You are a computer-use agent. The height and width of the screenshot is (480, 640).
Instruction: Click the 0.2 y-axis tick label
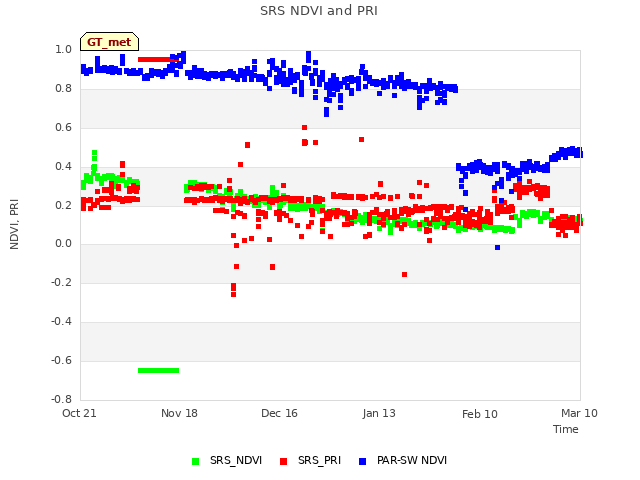click(x=63, y=205)
